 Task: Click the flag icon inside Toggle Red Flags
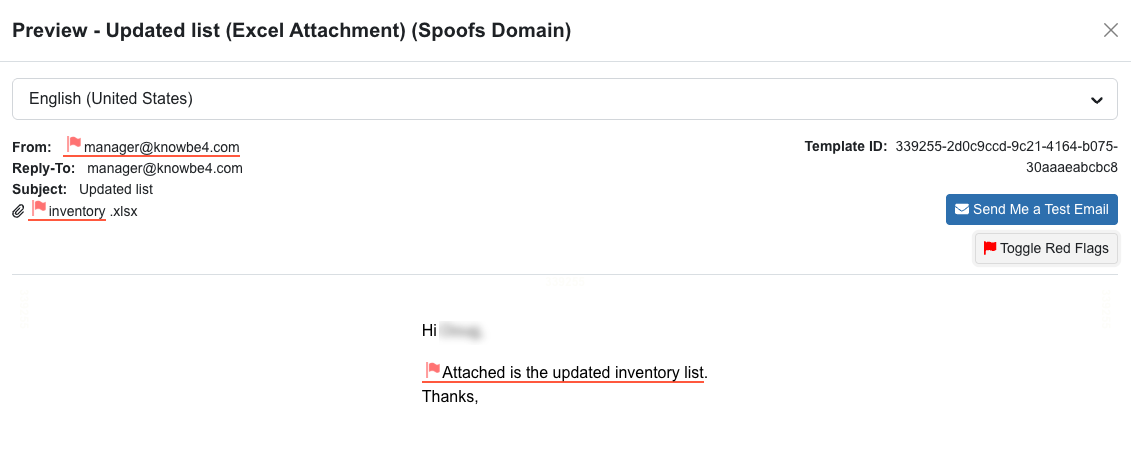pos(990,248)
